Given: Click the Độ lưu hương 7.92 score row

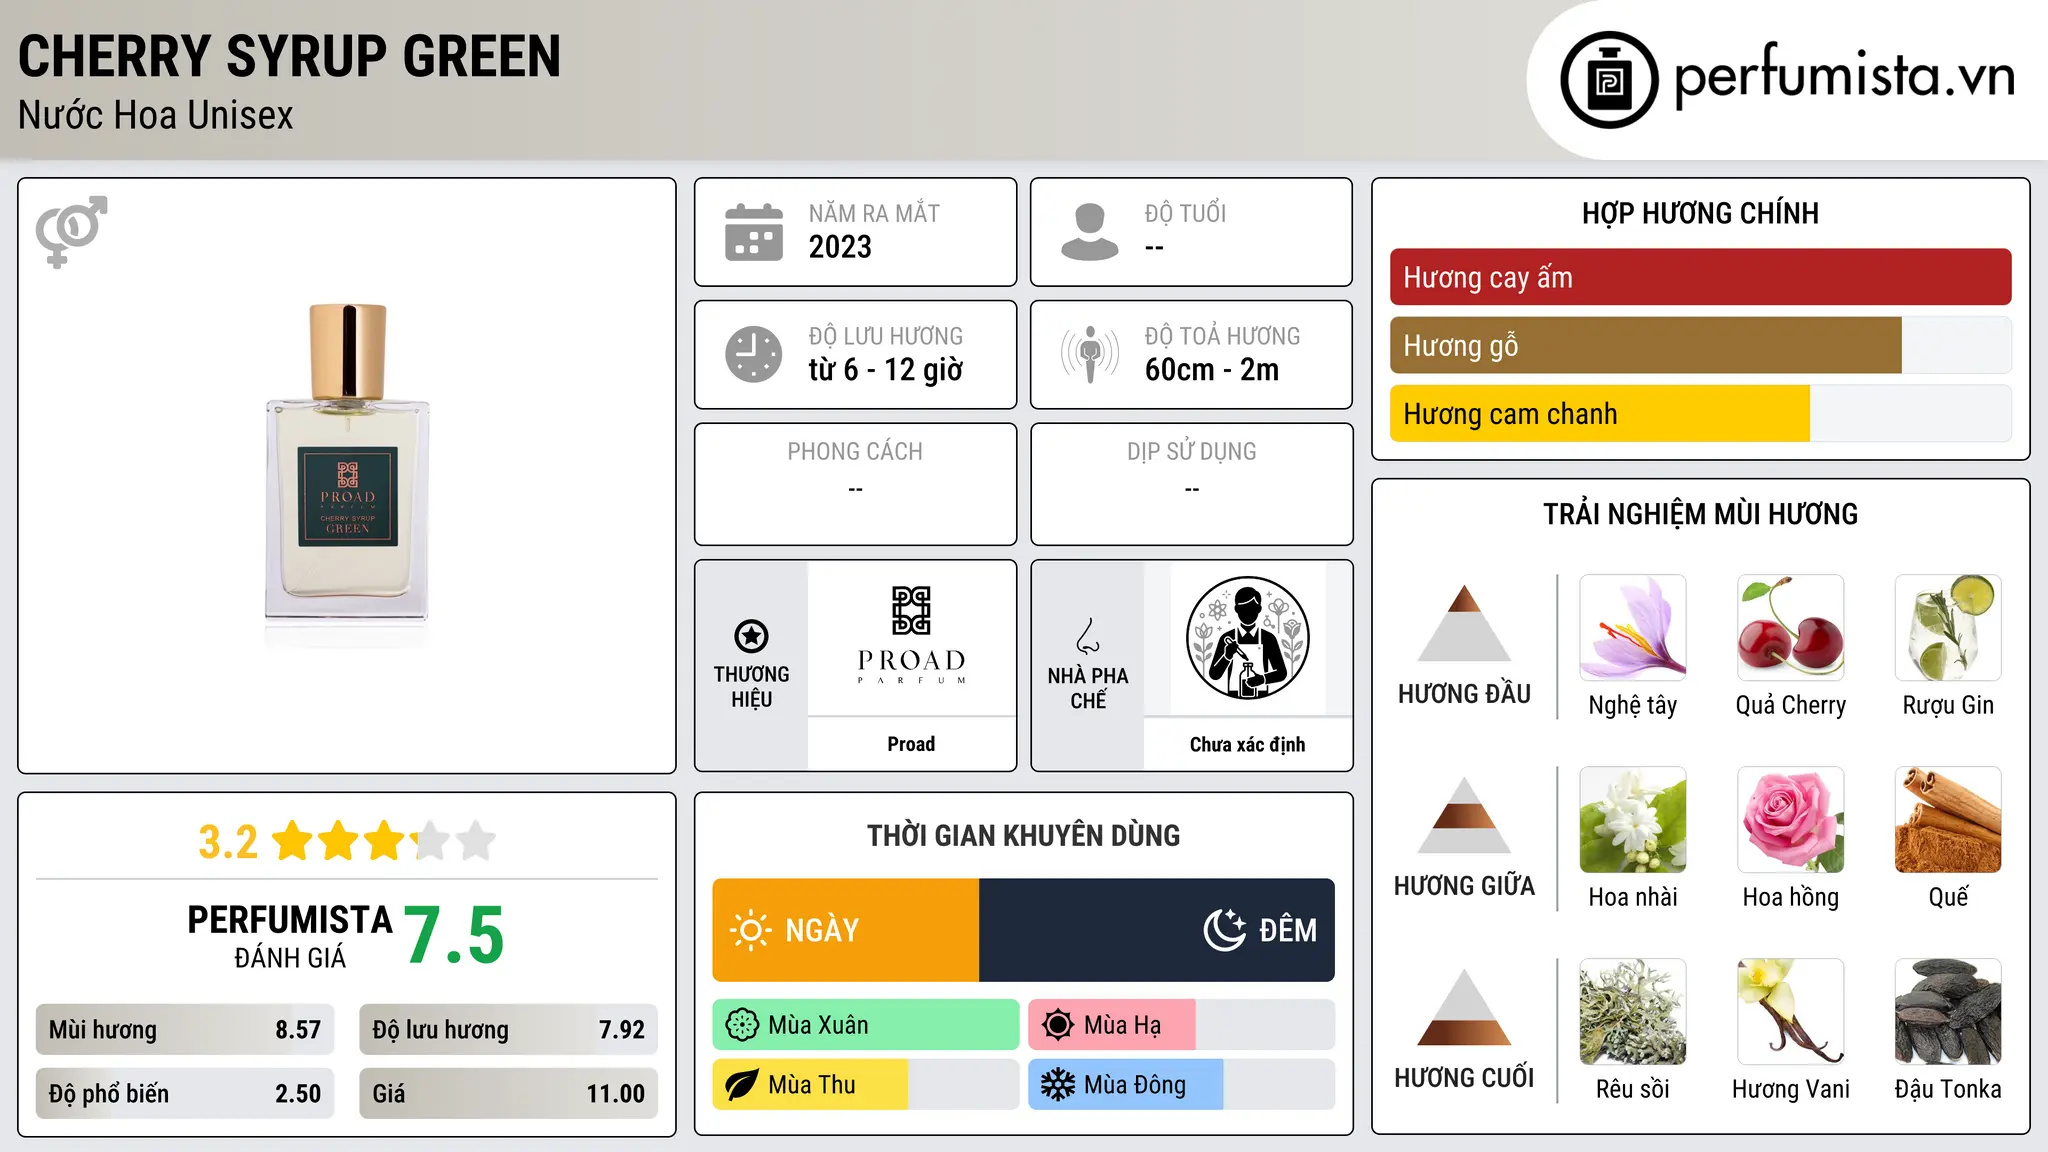Looking at the screenshot, I should pos(508,1030).
